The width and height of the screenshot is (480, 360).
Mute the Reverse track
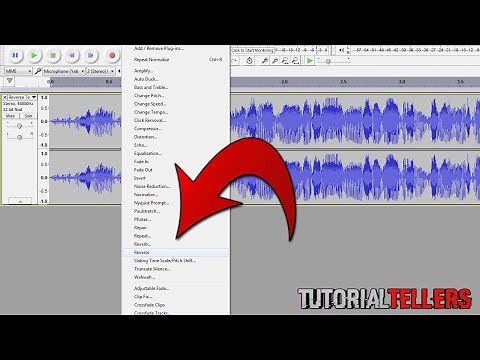(x=10, y=116)
